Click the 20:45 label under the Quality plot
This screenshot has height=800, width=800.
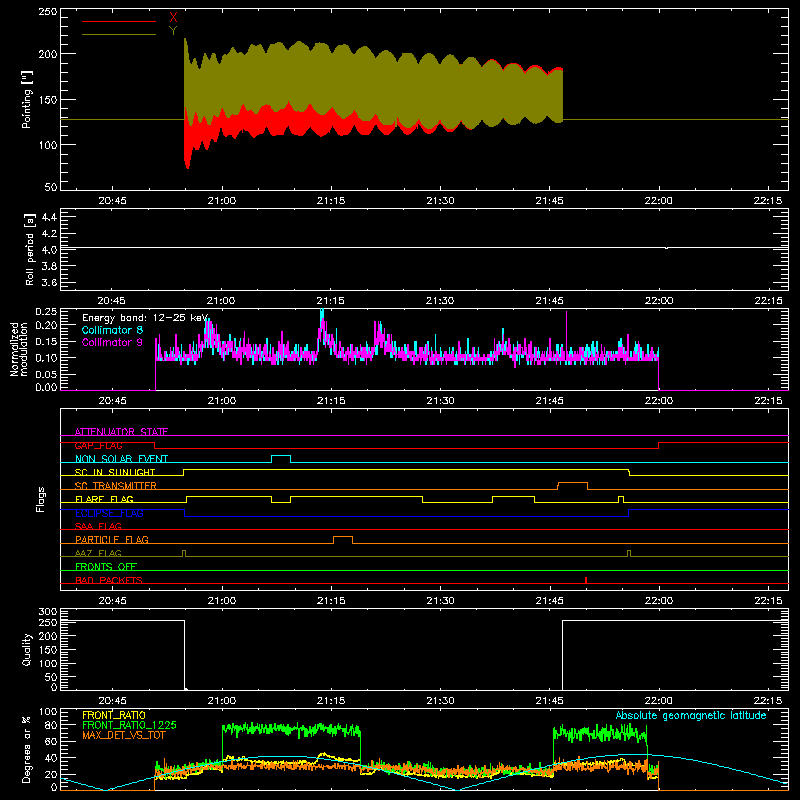tap(112, 701)
